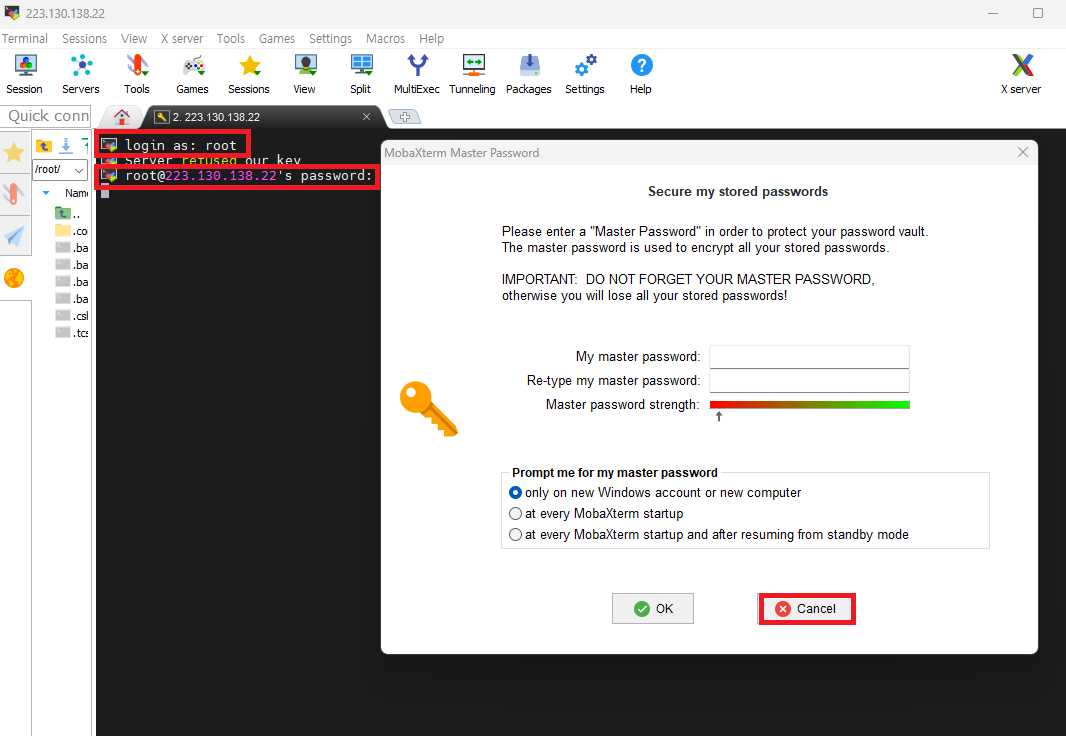This screenshot has width=1066, height=736.
Task: Click Cancel in Master Password dialog
Action: tap(806, 609)
